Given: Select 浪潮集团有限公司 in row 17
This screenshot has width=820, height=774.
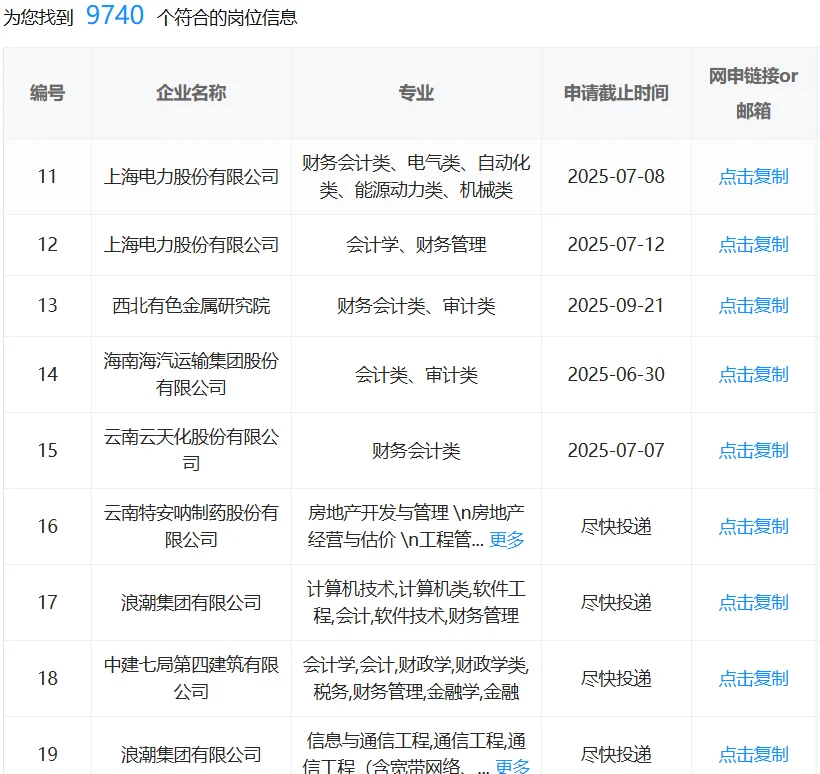Looking at the screenshot, I should coord(191,602).
